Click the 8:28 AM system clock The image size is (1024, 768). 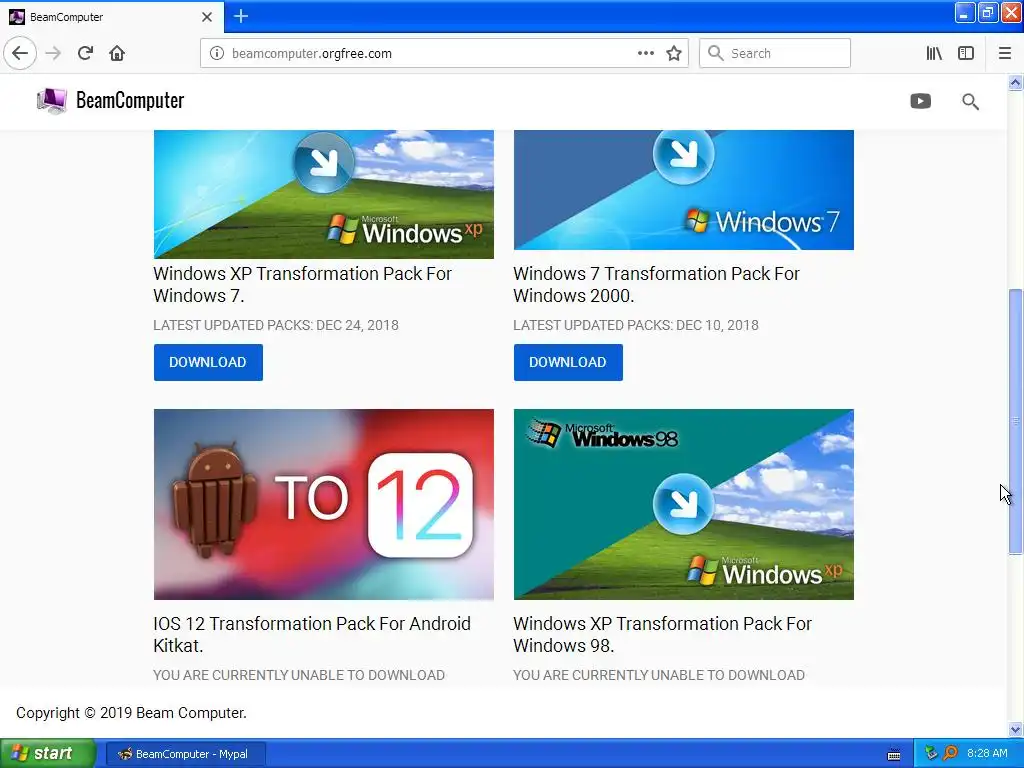click(987, 754)
